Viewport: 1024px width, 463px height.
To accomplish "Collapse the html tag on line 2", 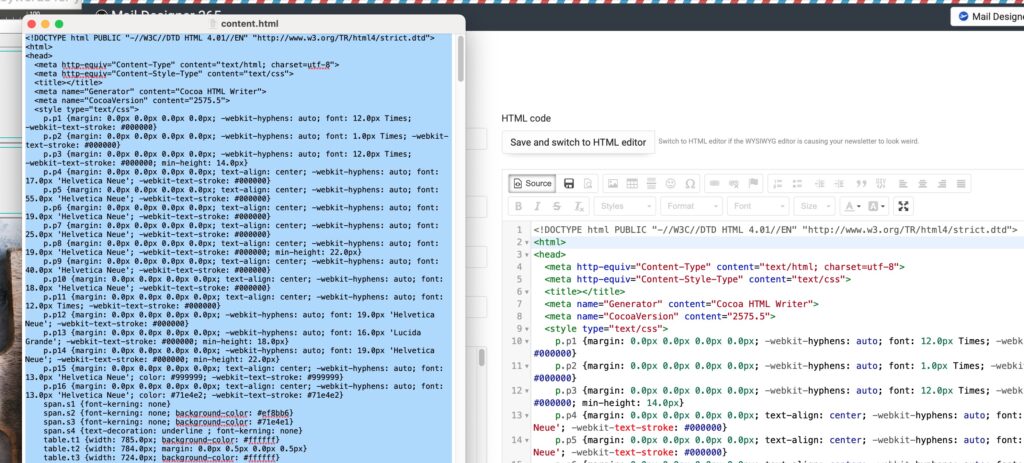I will (527, 242).
